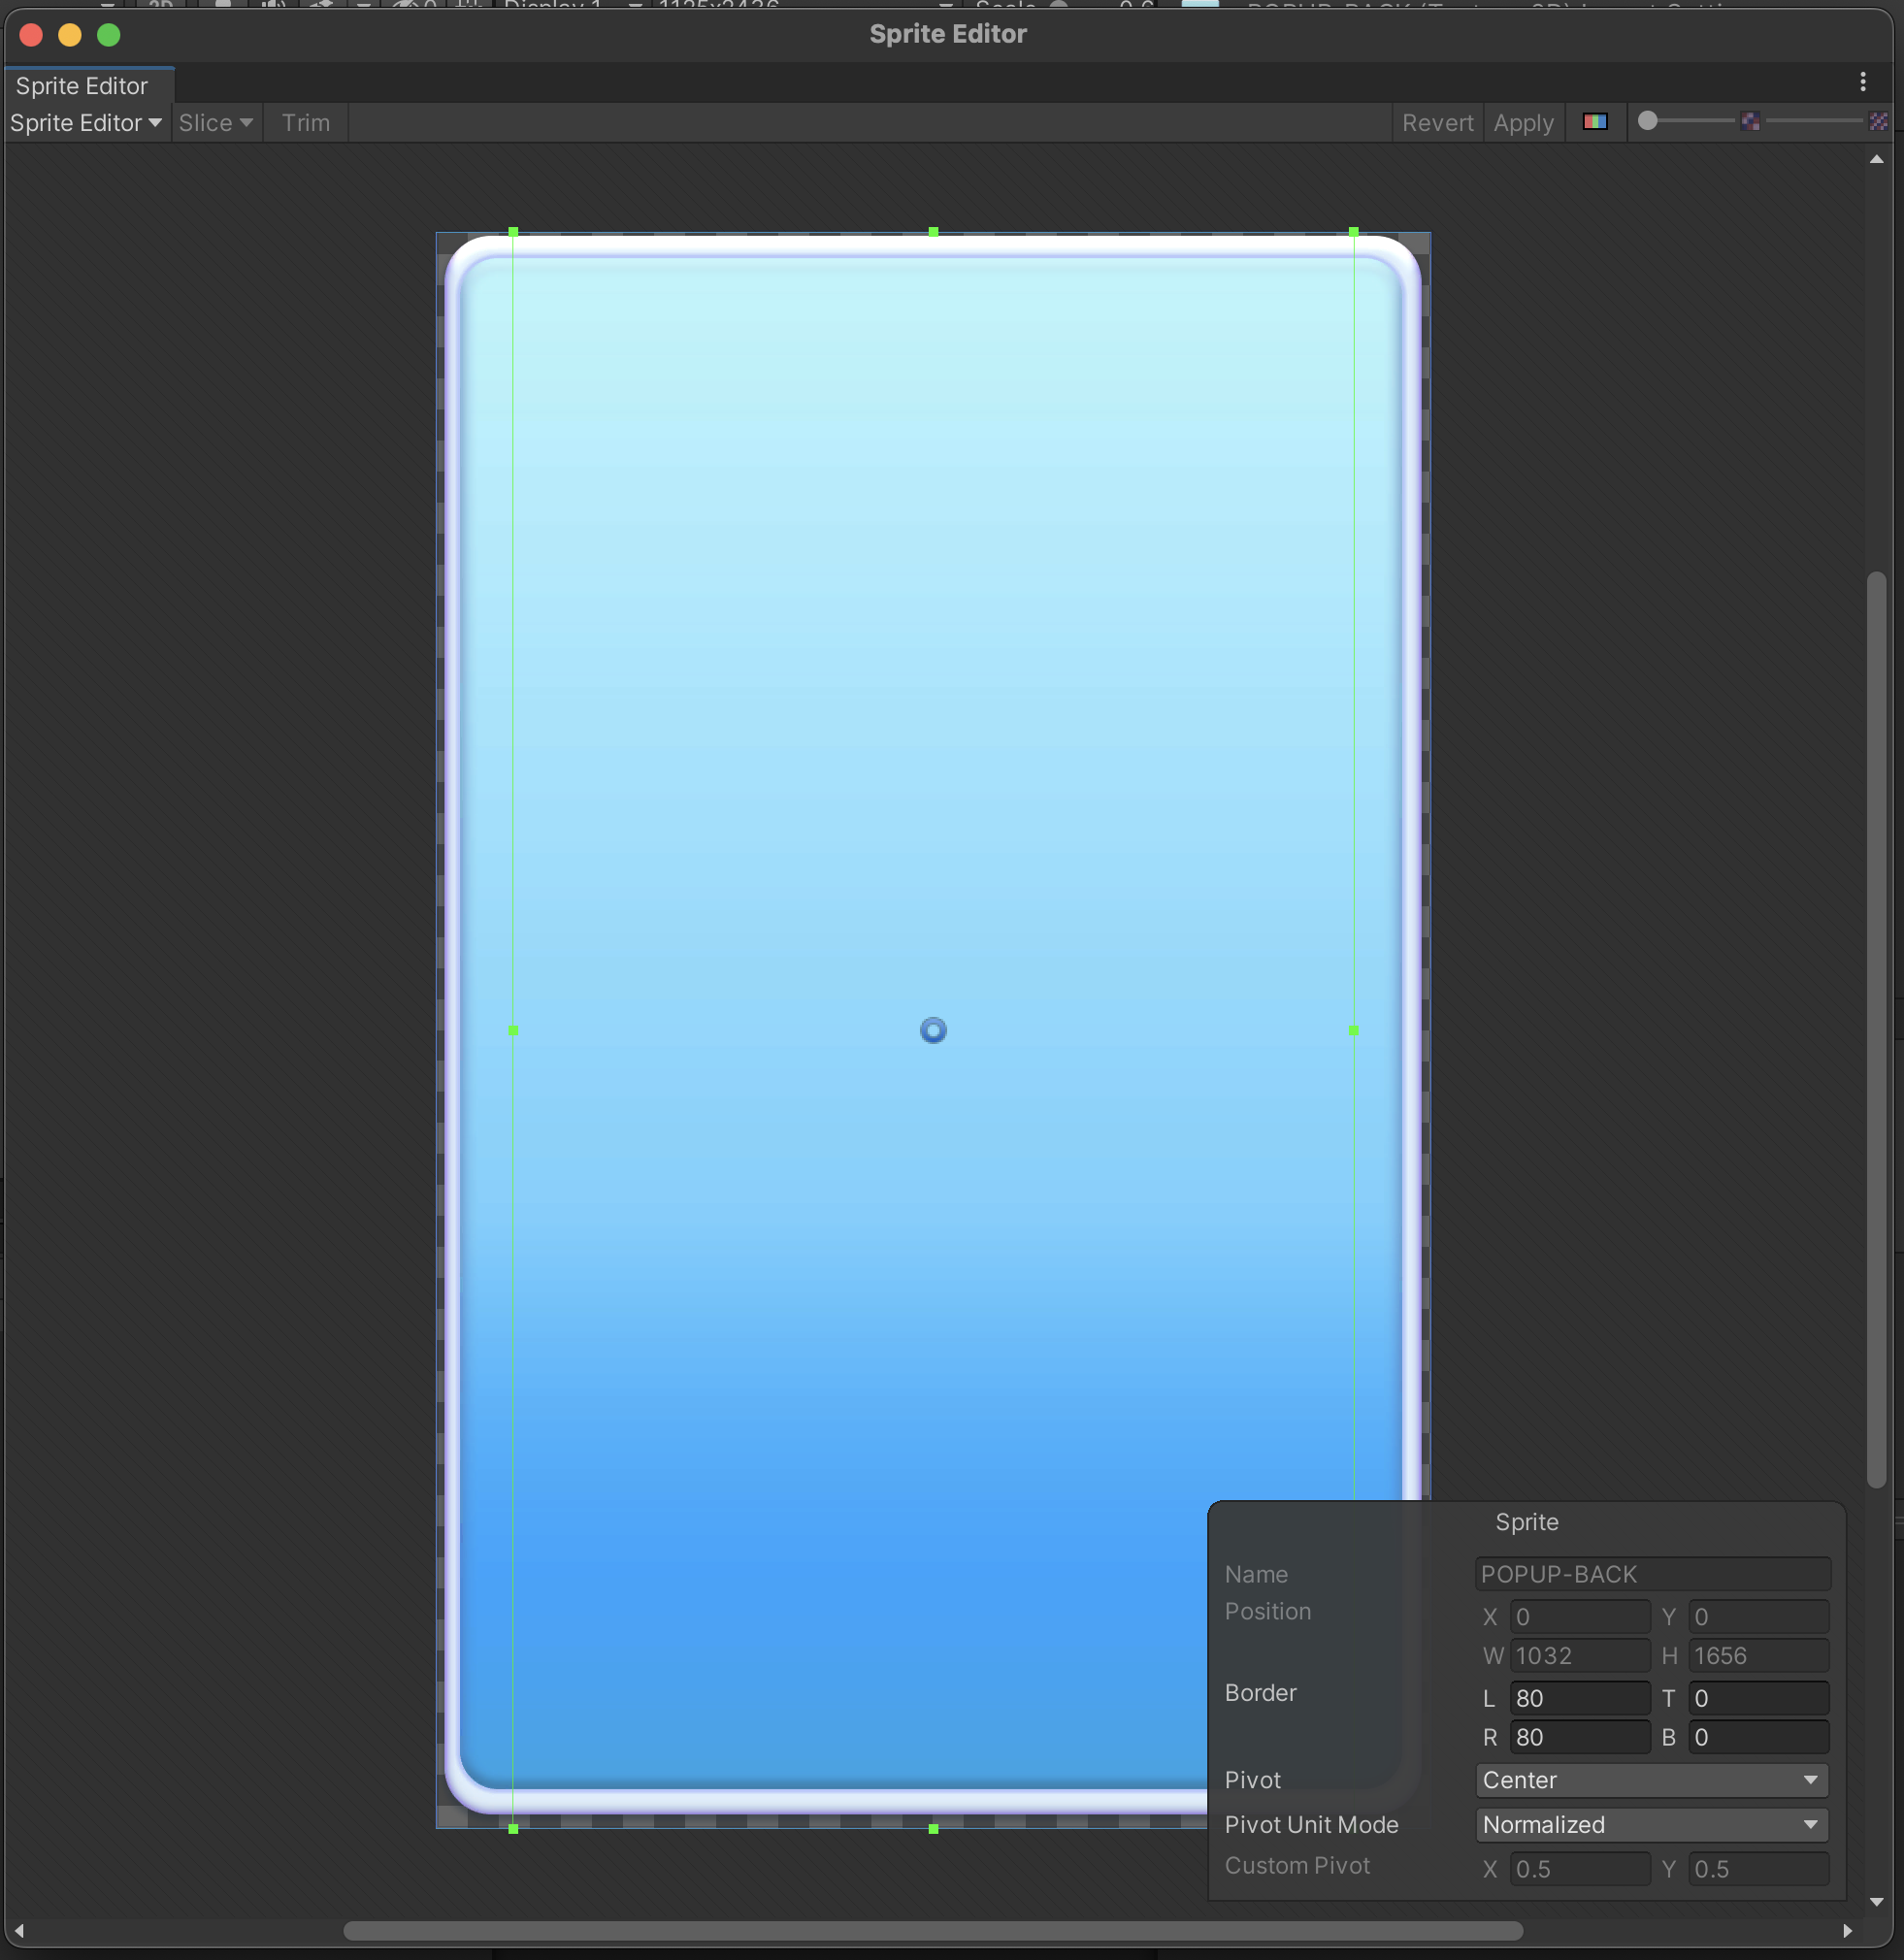Image resolution: width=1904 pixels, height=1960 pixels.
Task: Open the Pivot dropdown set to Center
Action: pyautogui.click(x=1651, y=1780)
